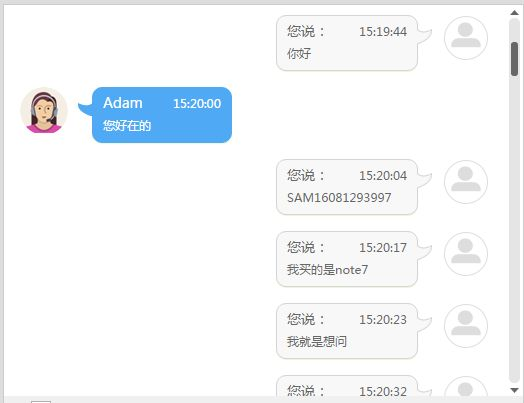
Task: Click the SAM16081293997 order number text
Action: pyautogui.click(x=339, y=197)
